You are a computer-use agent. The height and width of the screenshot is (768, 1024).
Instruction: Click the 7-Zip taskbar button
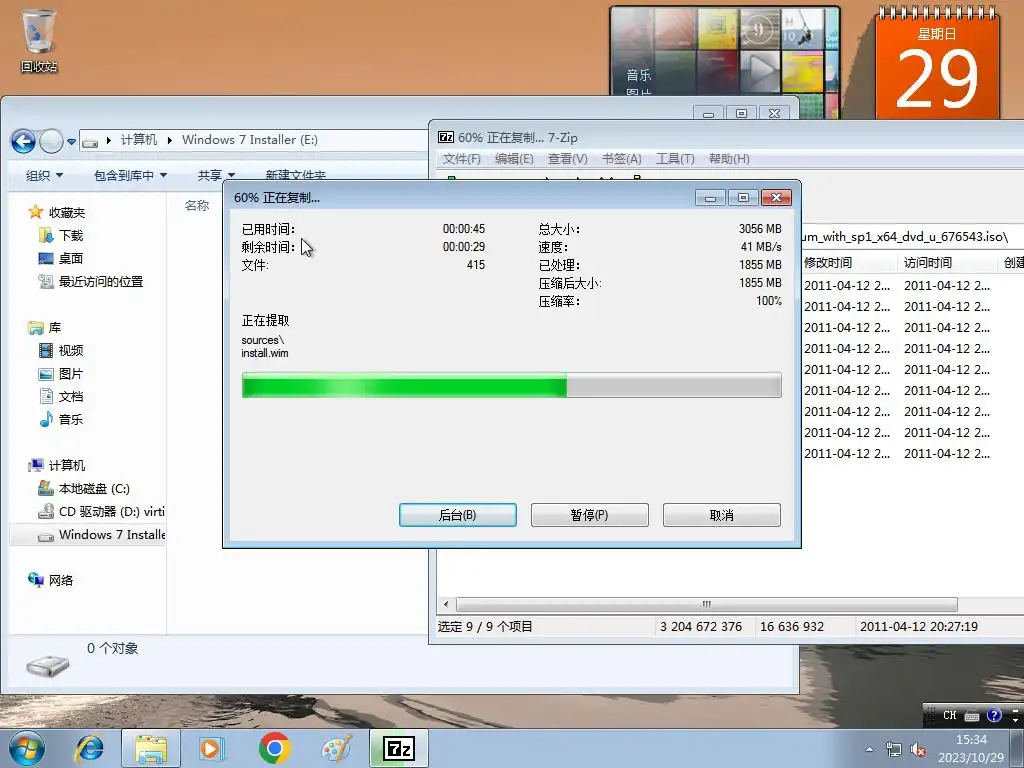tap(399, 748)
